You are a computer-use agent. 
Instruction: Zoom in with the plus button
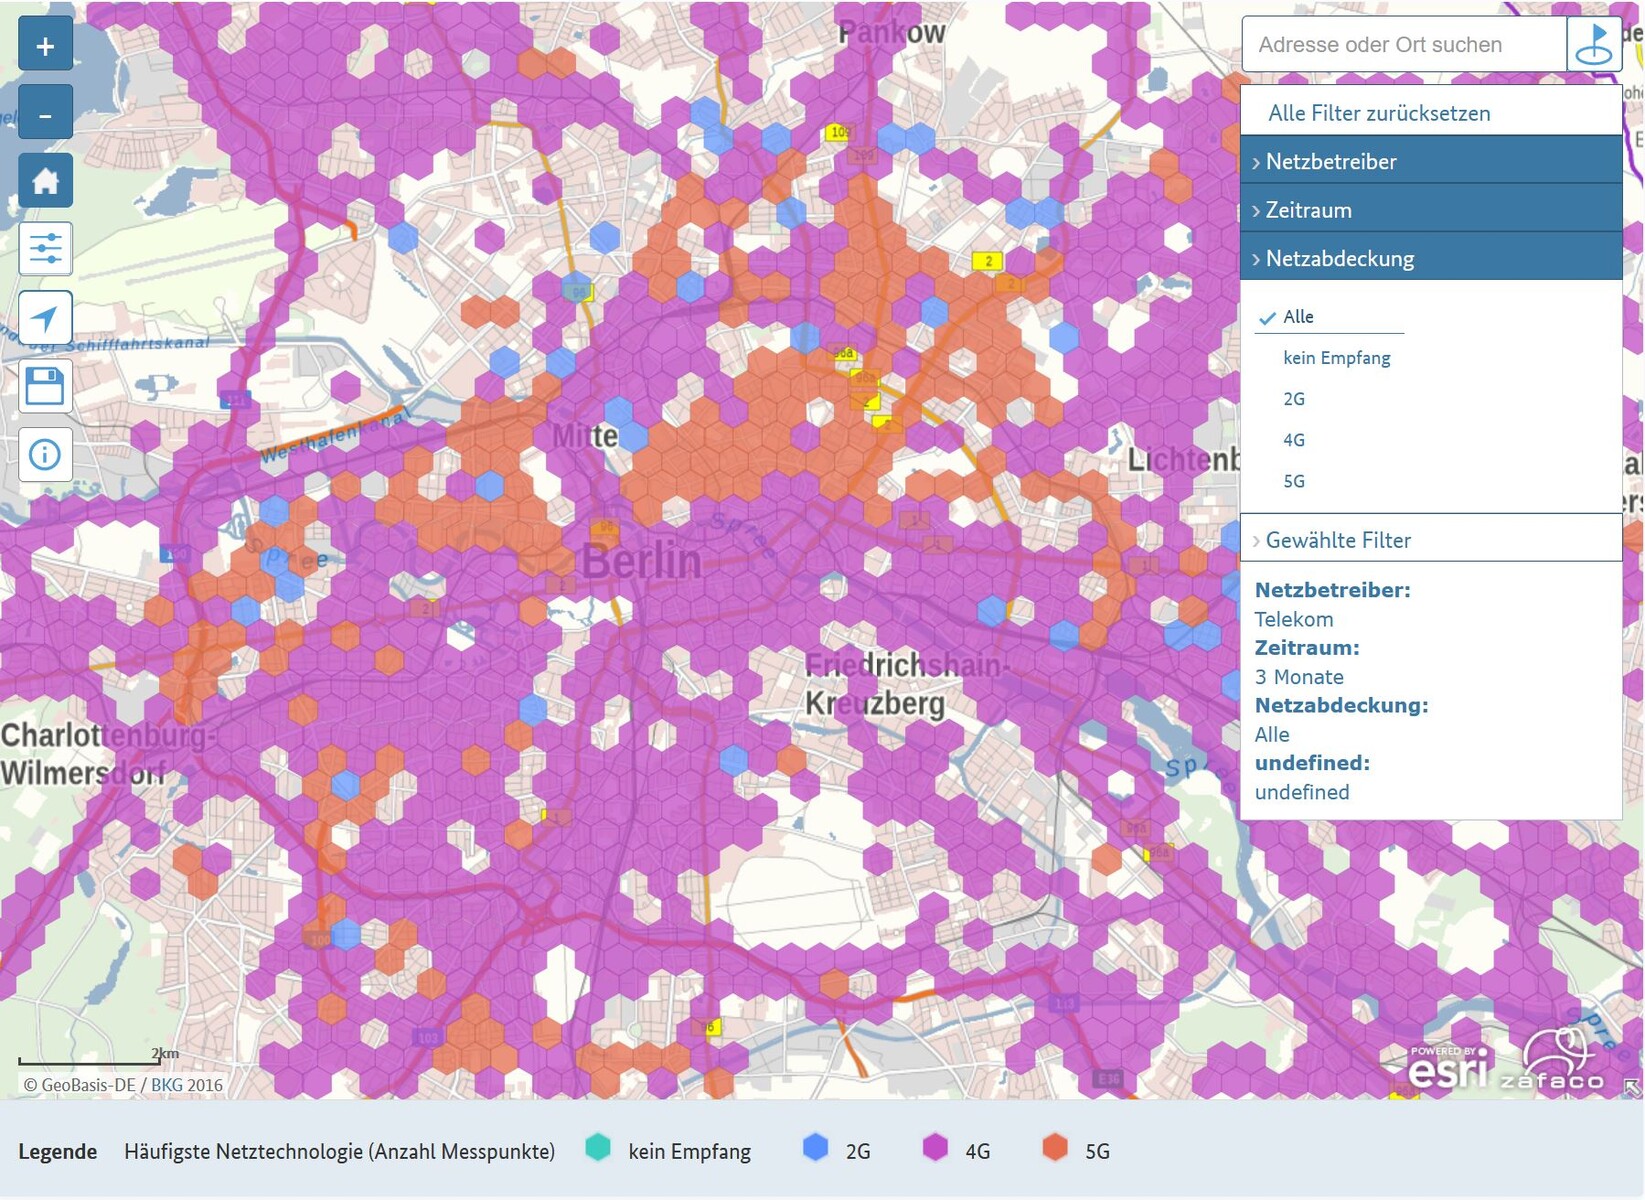click(45, 45)
